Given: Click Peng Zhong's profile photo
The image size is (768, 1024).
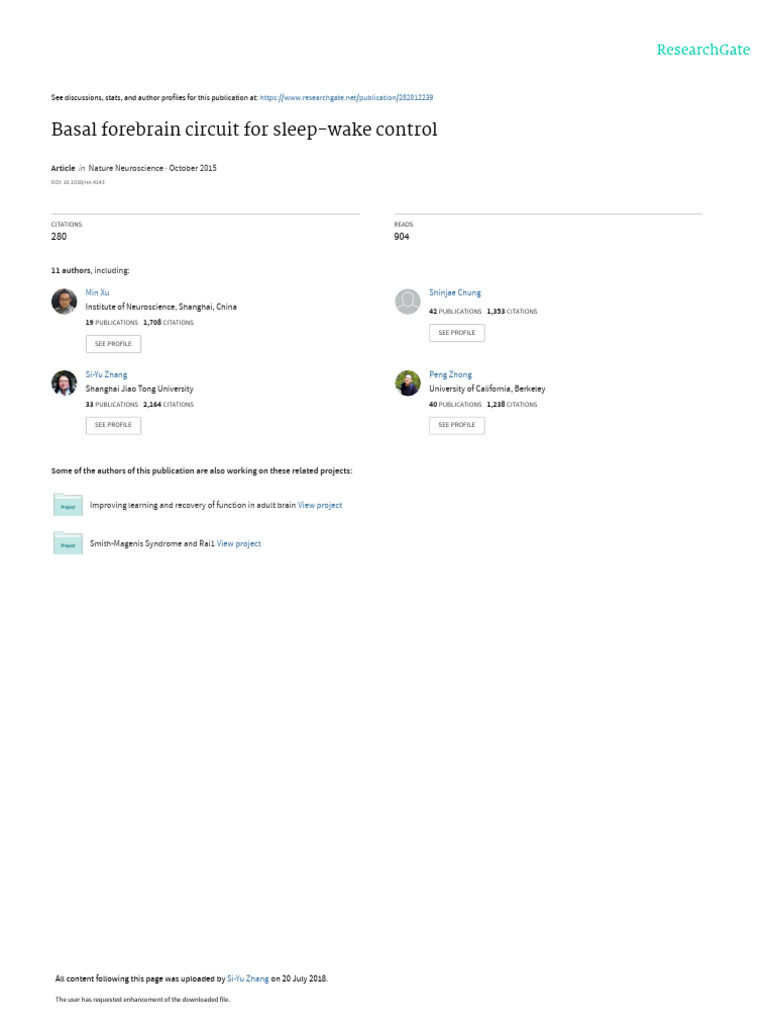Looking at the screenshot, I should coord(408,383).
